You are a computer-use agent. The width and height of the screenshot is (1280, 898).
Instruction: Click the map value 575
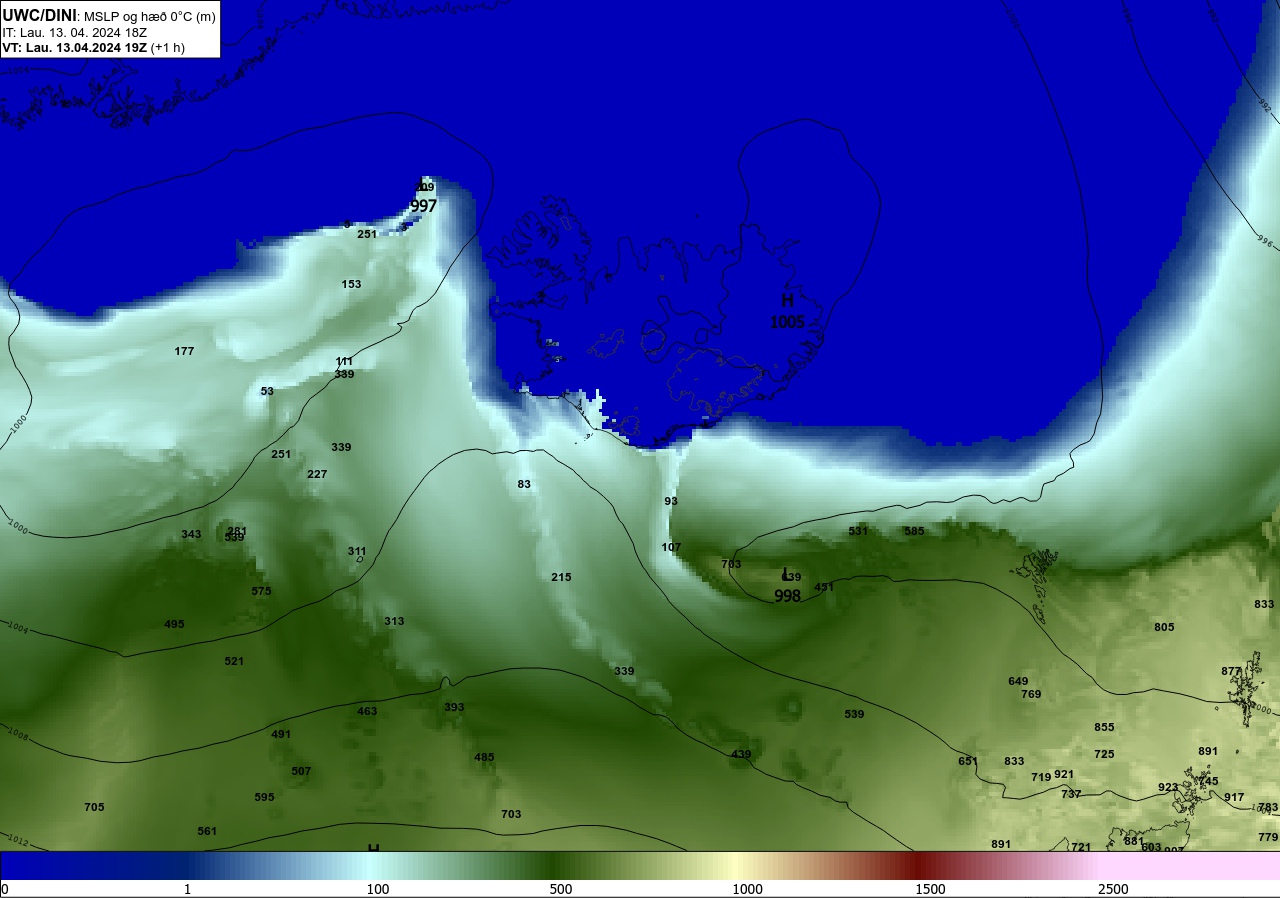261,591
